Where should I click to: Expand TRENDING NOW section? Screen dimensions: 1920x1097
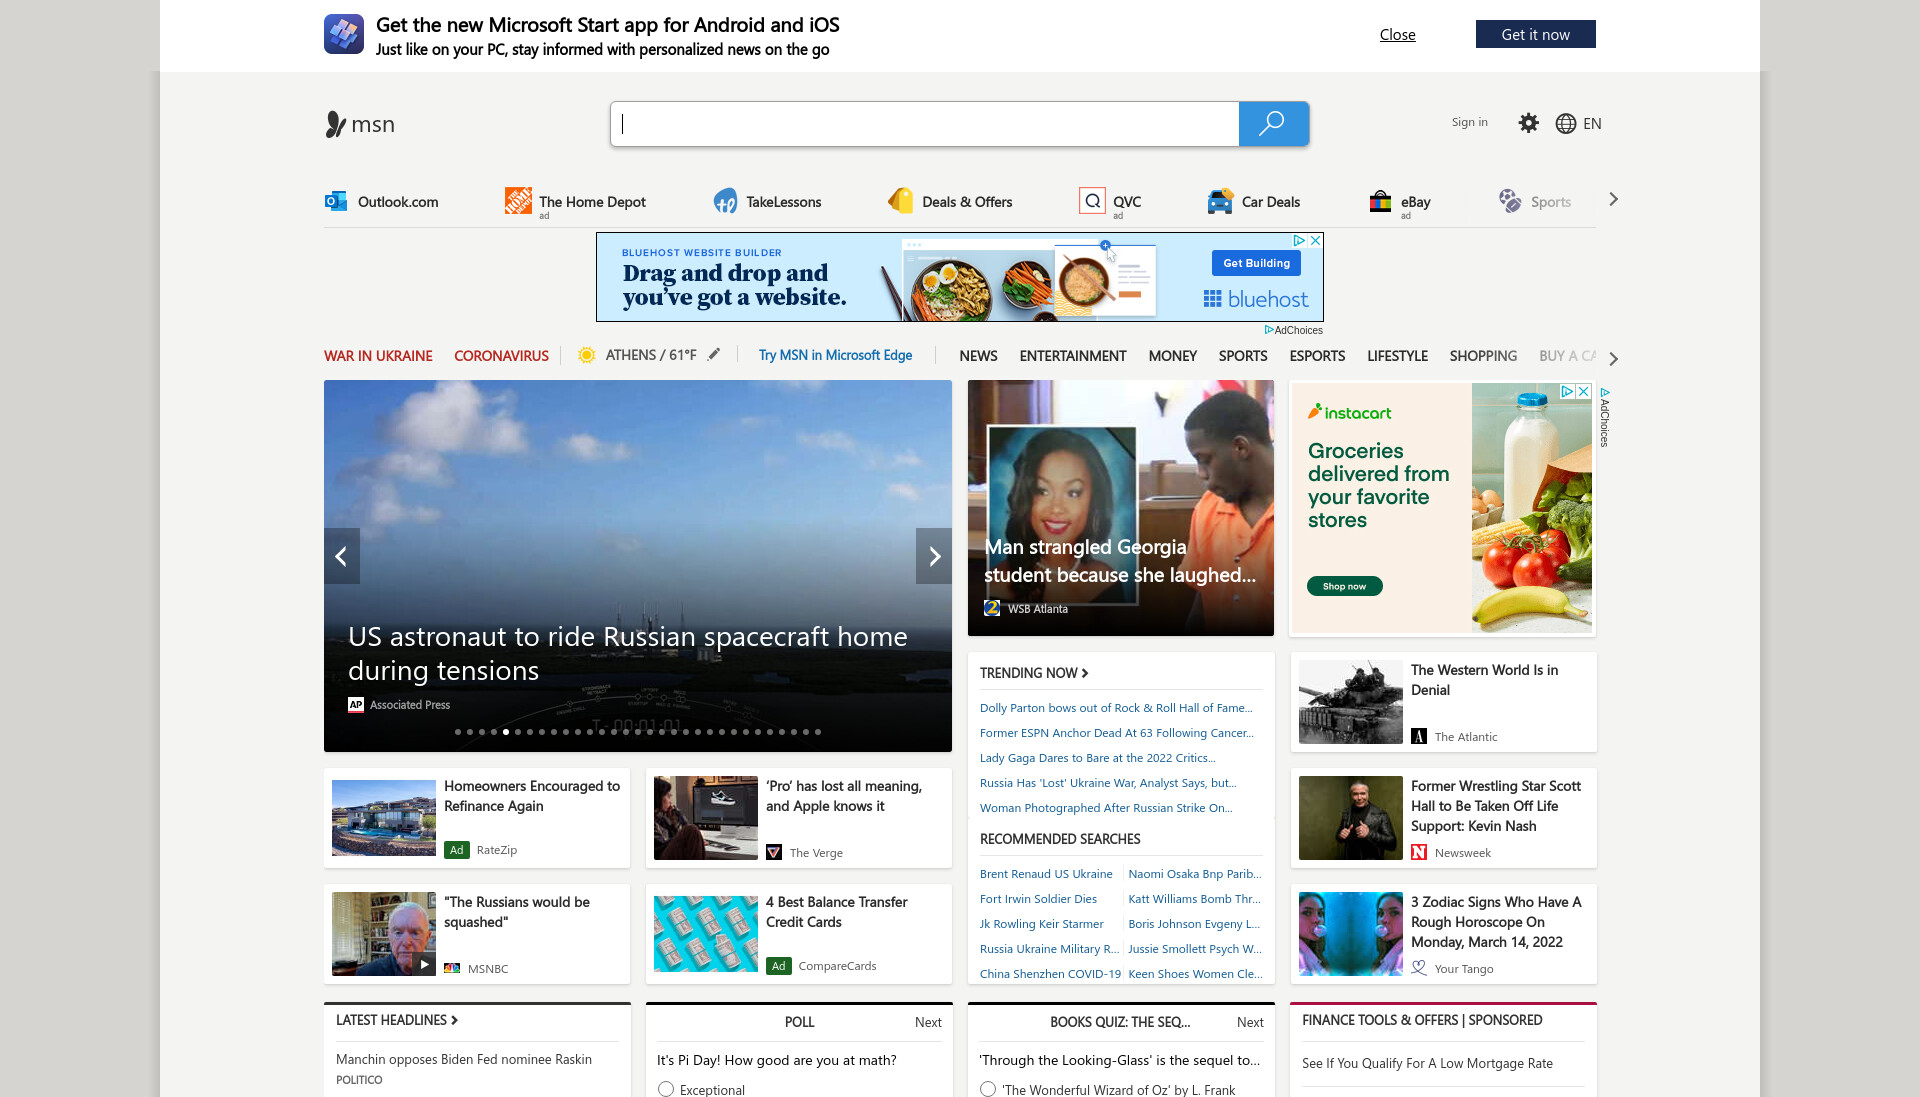coord(1034,673)
